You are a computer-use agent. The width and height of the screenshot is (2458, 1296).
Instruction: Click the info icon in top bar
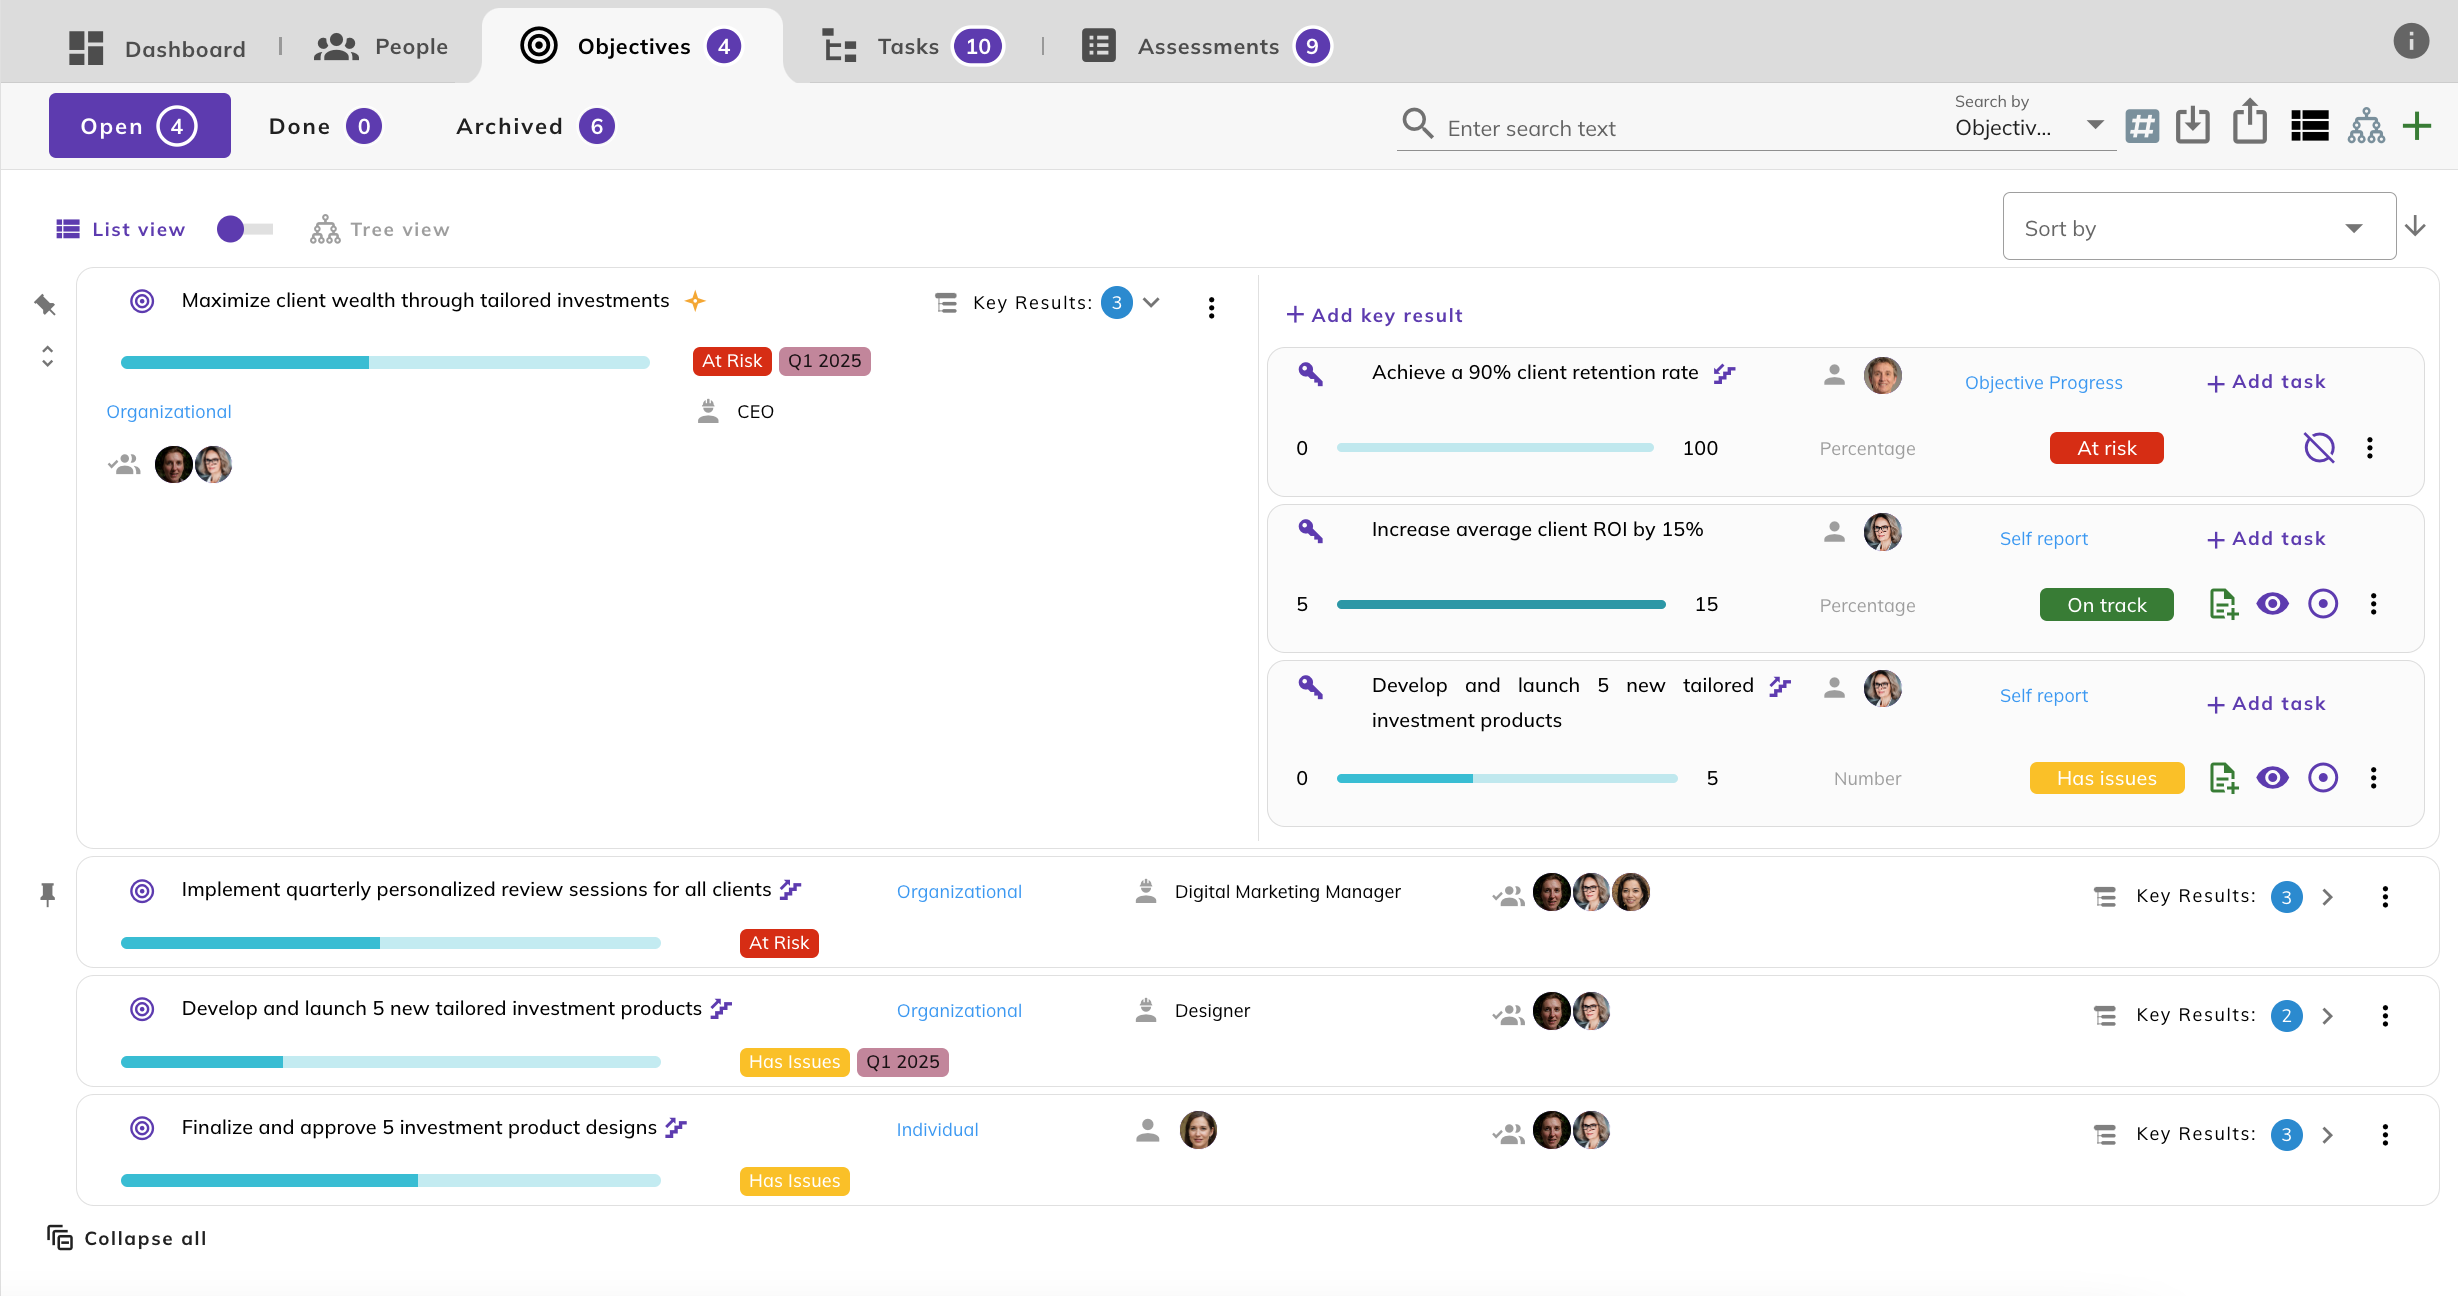click(2410, 42)
